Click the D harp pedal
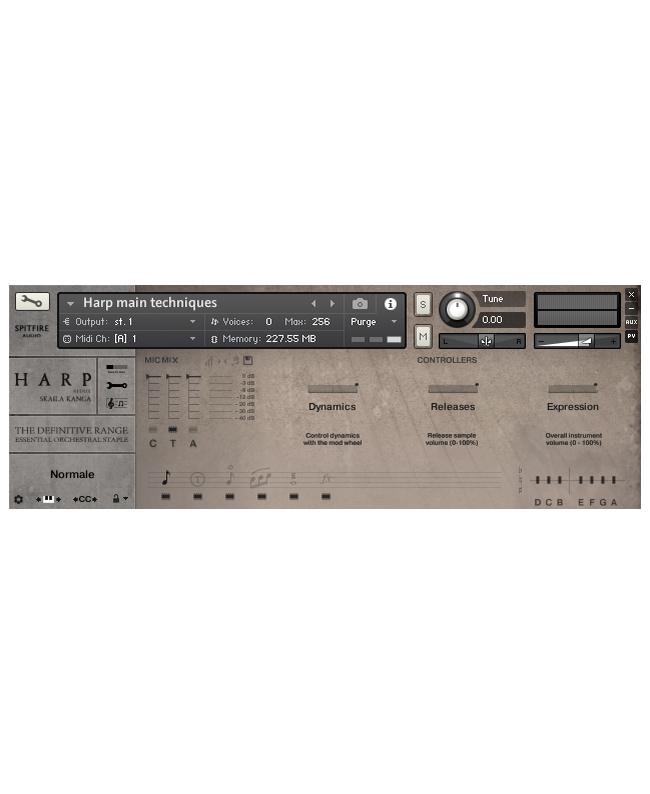650x794 pixels. [x=538, y=480]
